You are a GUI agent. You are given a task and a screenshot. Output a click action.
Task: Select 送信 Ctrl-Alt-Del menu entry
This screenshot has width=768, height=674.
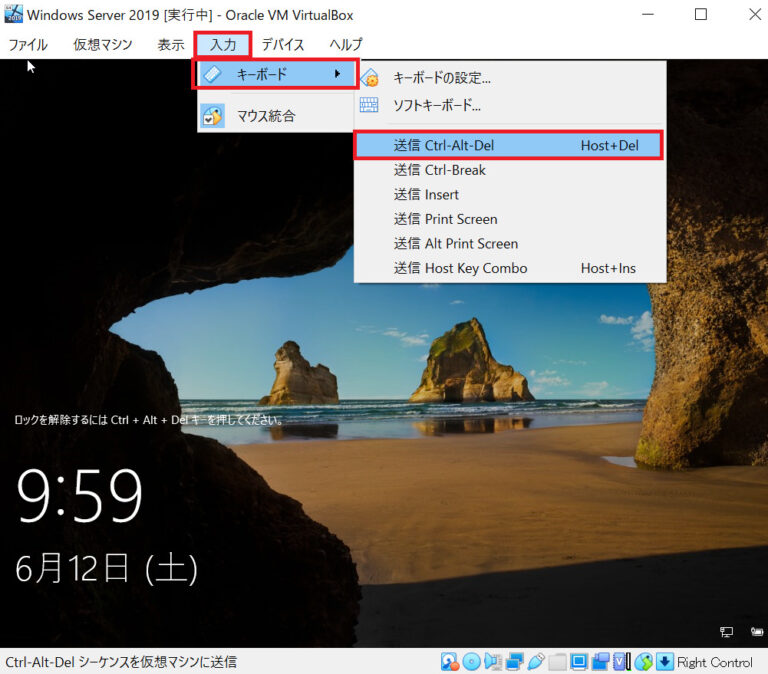tap(508, 146)
